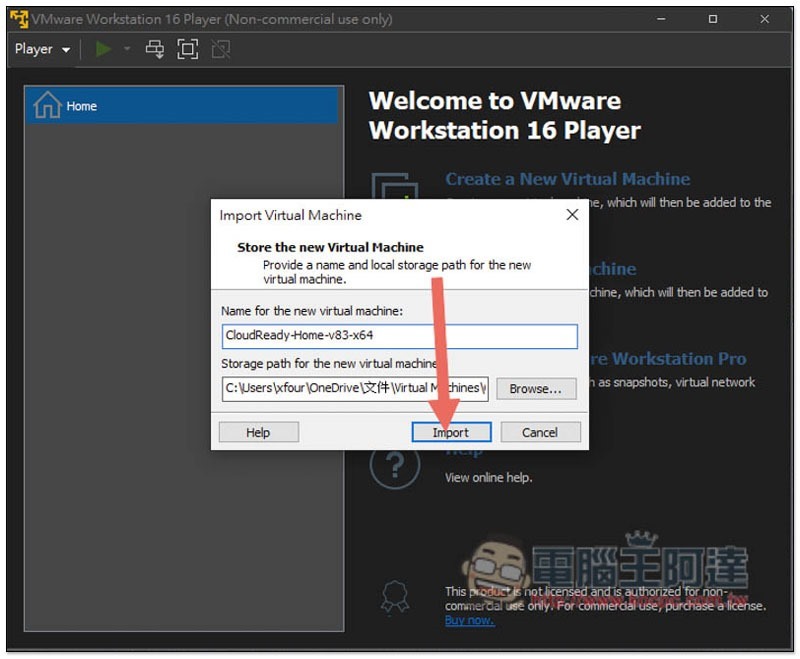800x659 pixels.
Task: Click the license ribbon badge icon
Action: (395, 597)
